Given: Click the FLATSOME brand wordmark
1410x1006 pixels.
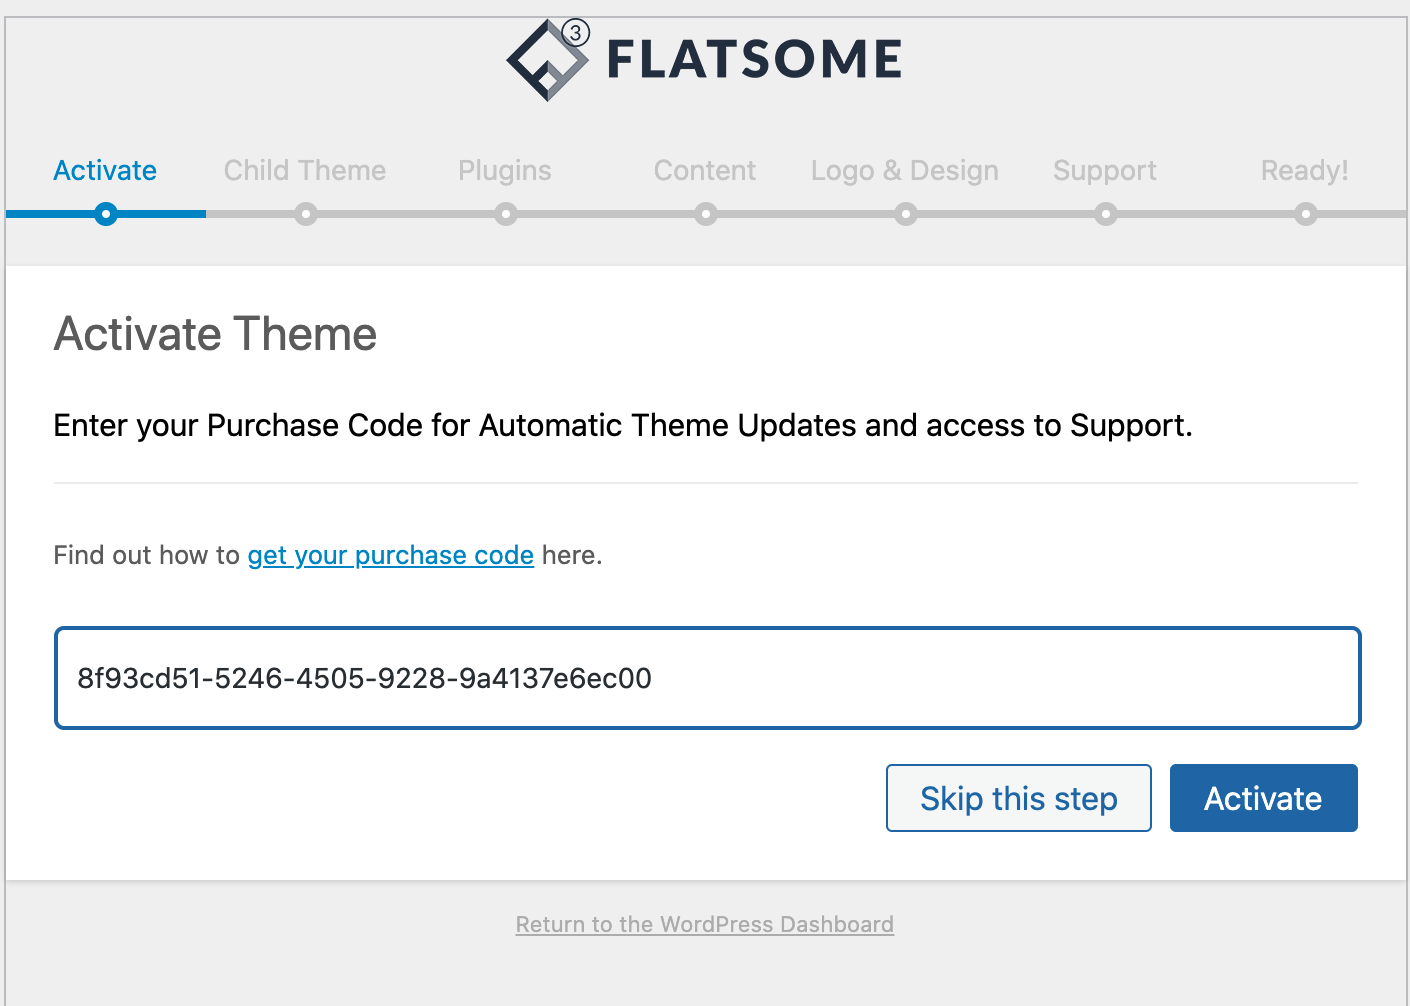Looking at the screenshot, I should click(754, 59).
